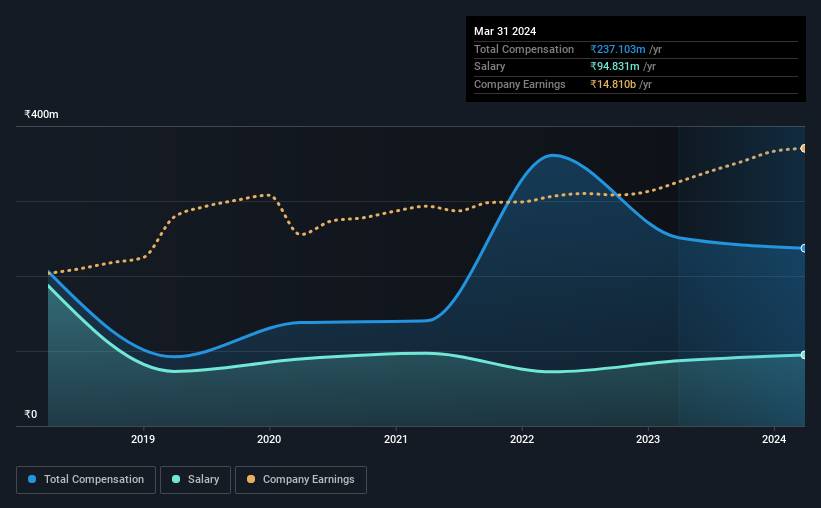
Task: Click the 2023 axis label
Action: (x=648, y=439)
